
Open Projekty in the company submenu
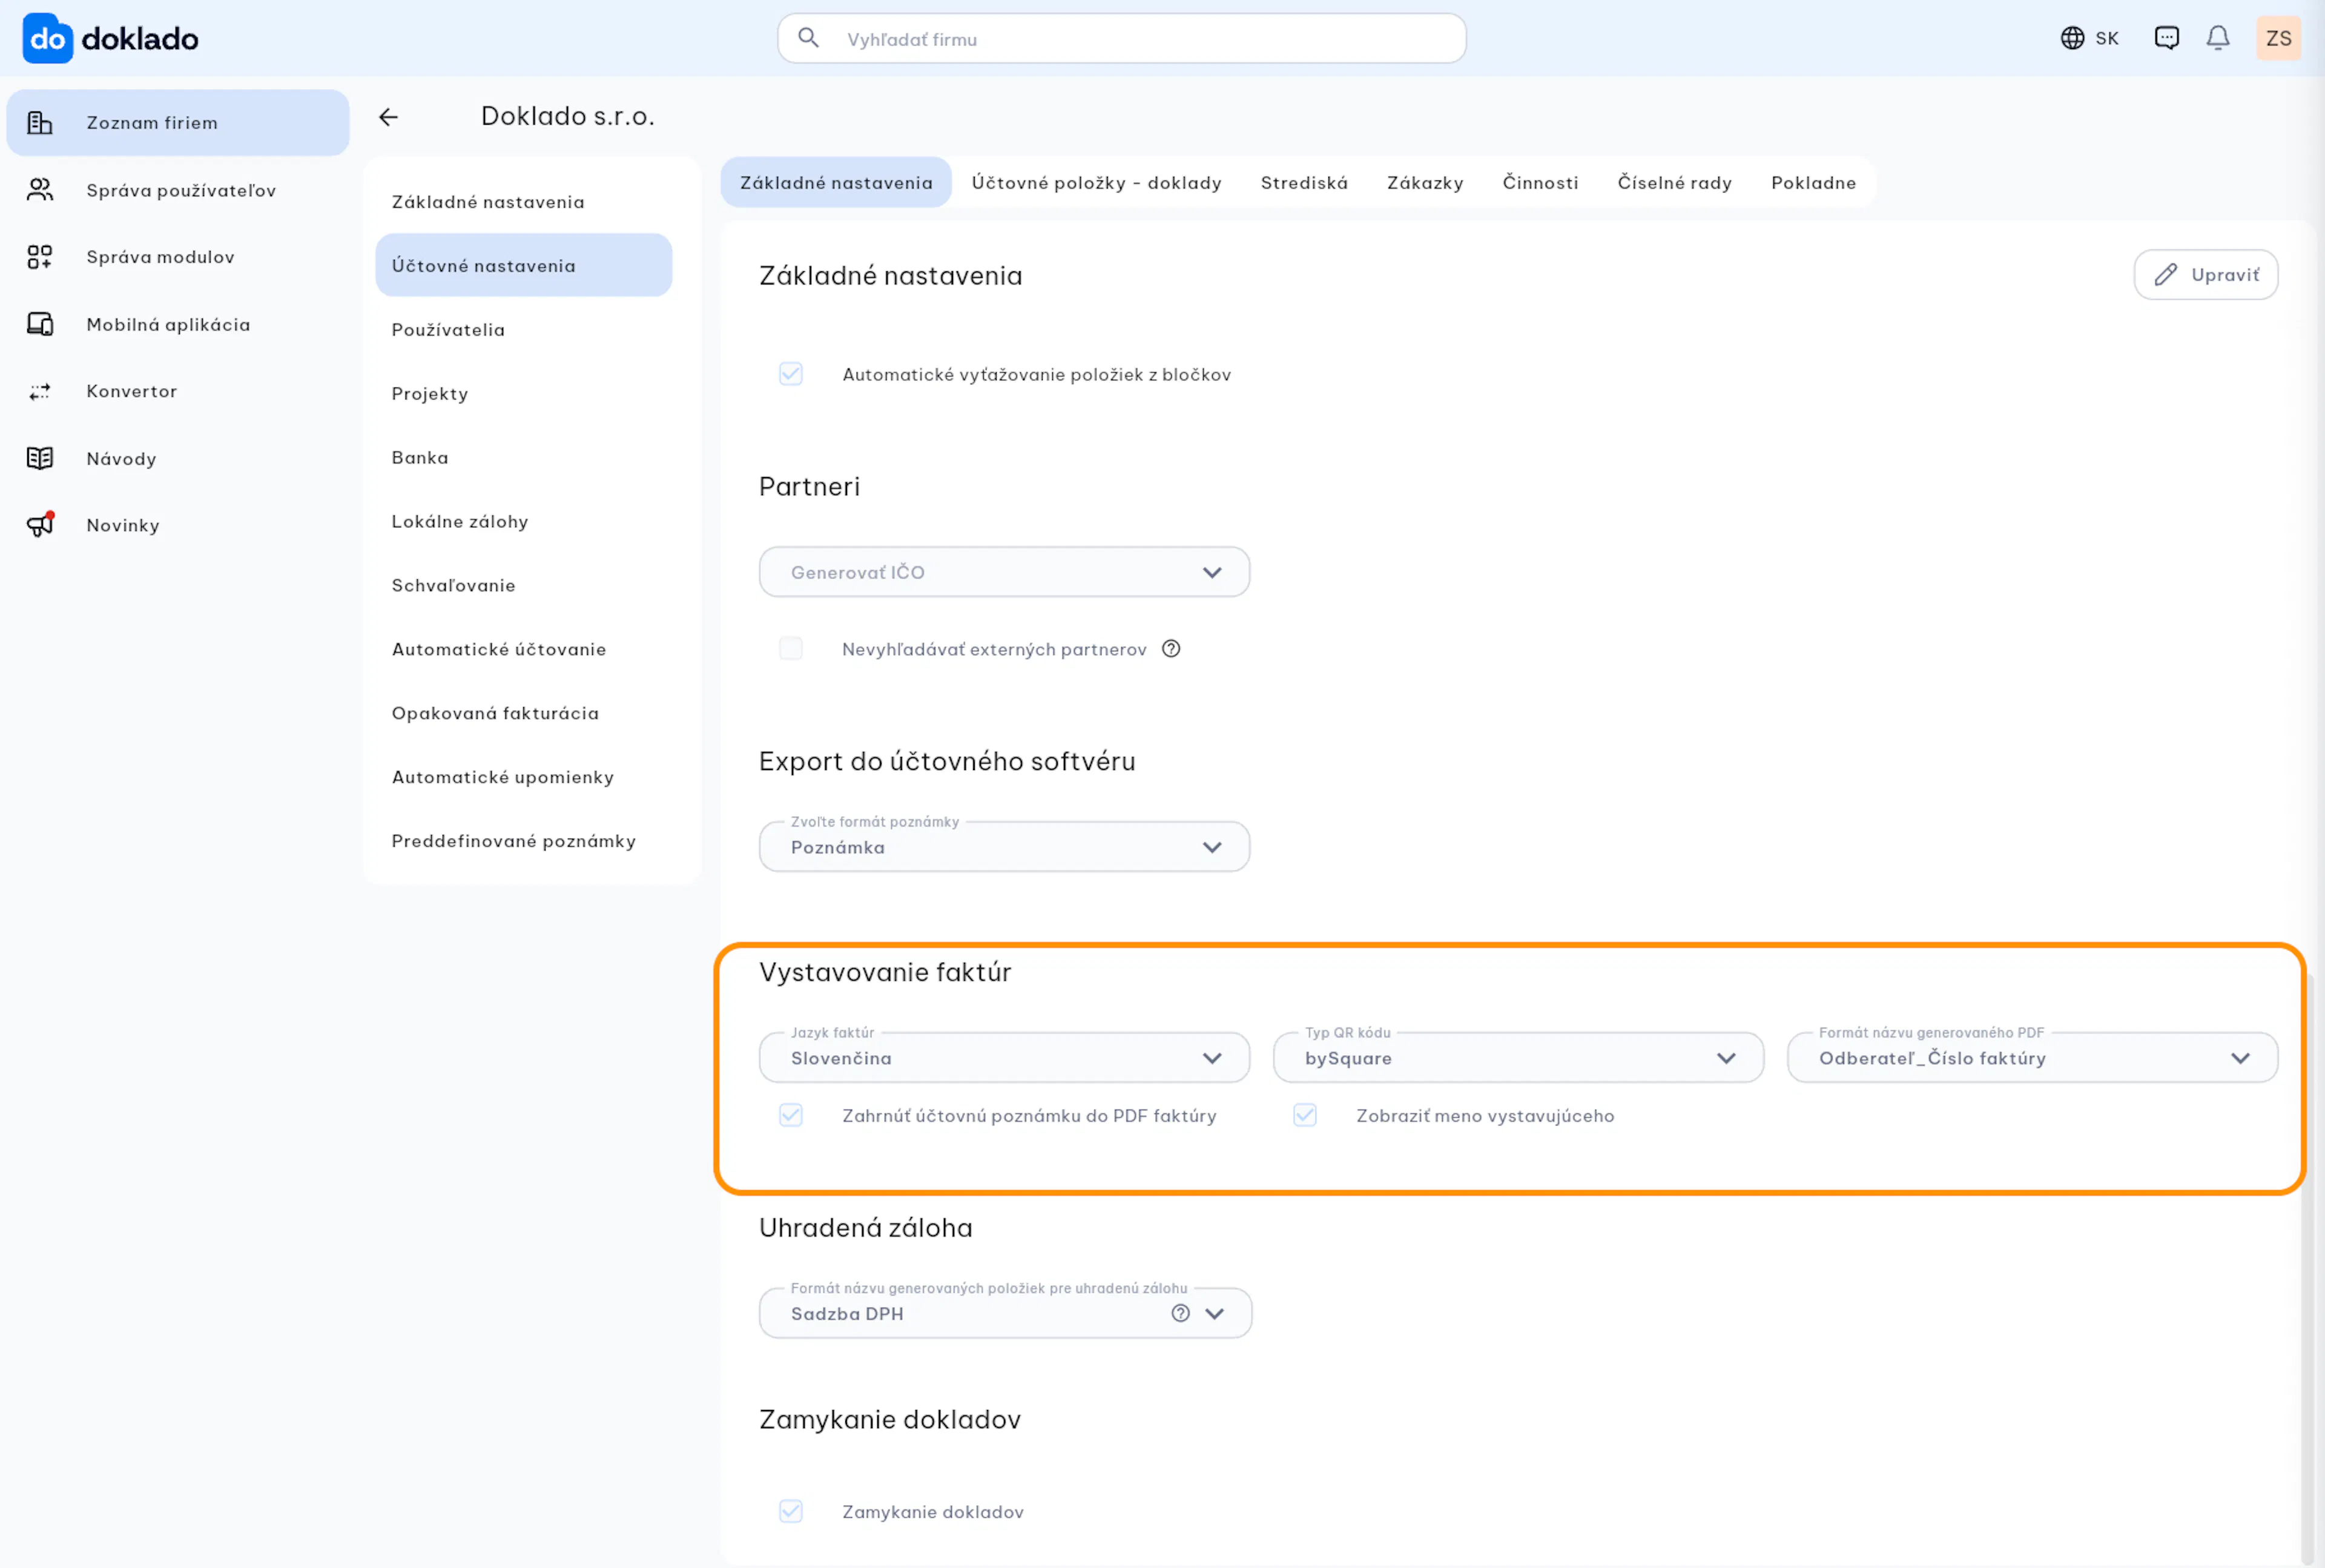[524, 393]
